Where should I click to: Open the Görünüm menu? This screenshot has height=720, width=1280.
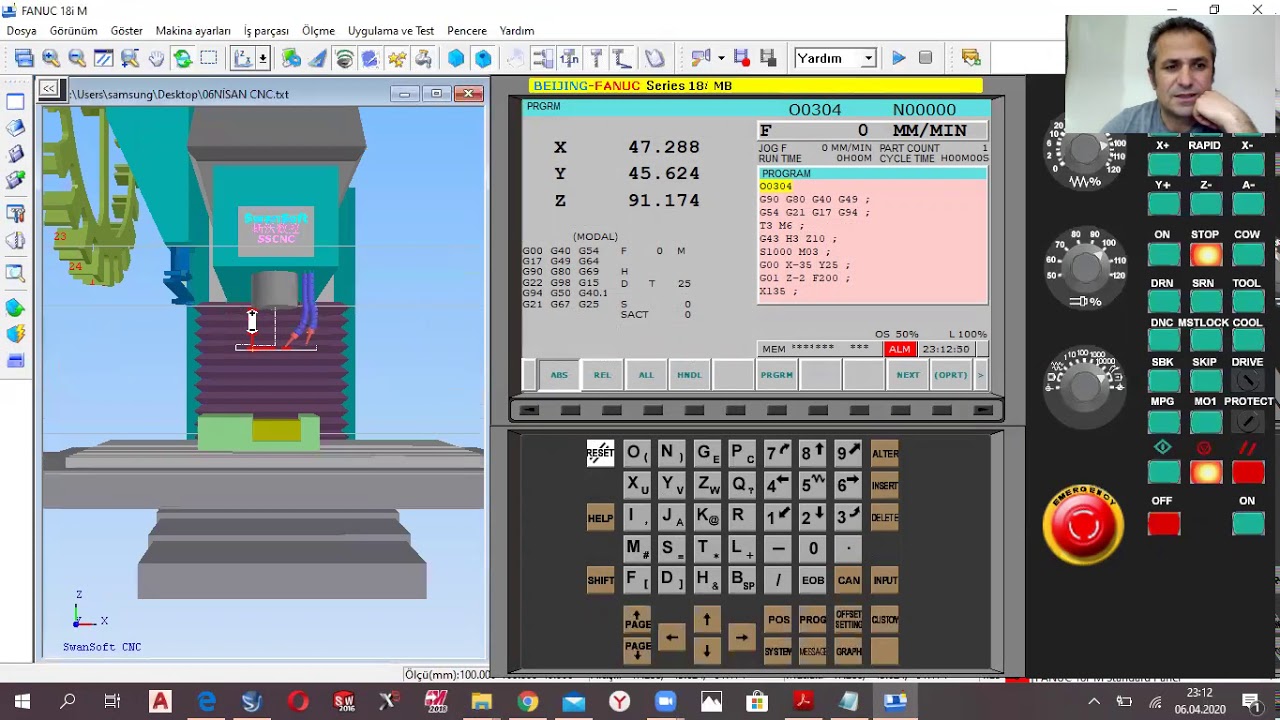coord(74,31)
